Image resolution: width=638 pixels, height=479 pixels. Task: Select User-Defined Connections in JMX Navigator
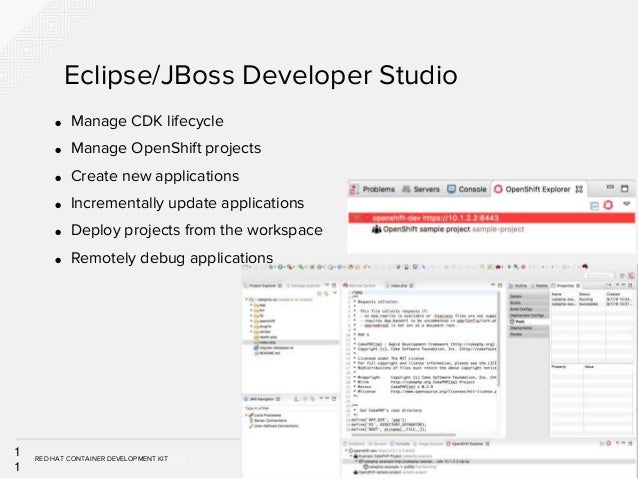(x=273, y=426)
